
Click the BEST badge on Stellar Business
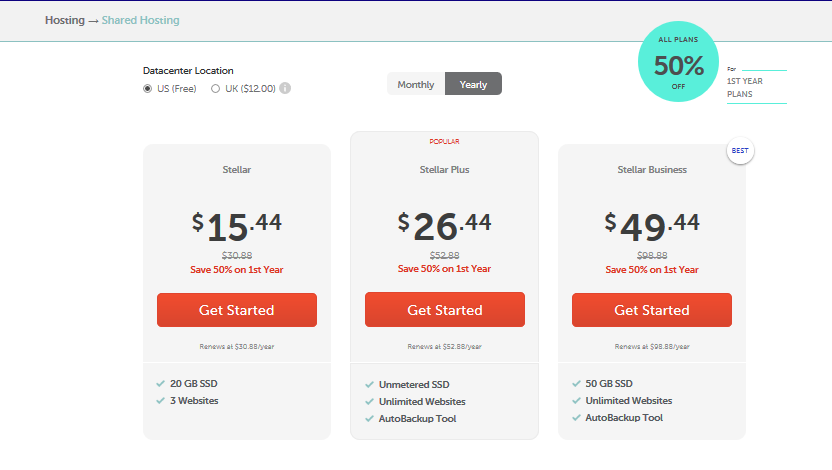pos(740,151)
